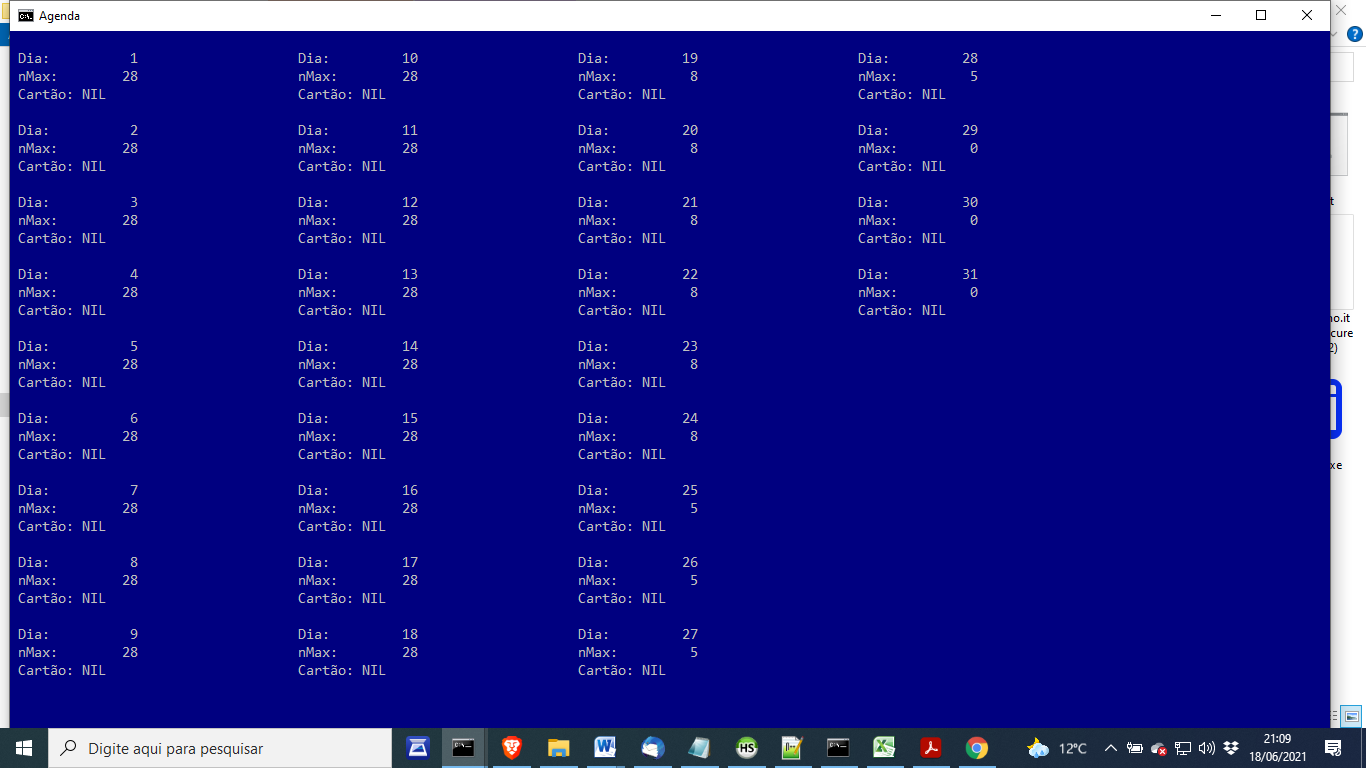Open the Windows Start menu
The width and height of the screenshot is (1366, 768).
click(x=24, y=748)
